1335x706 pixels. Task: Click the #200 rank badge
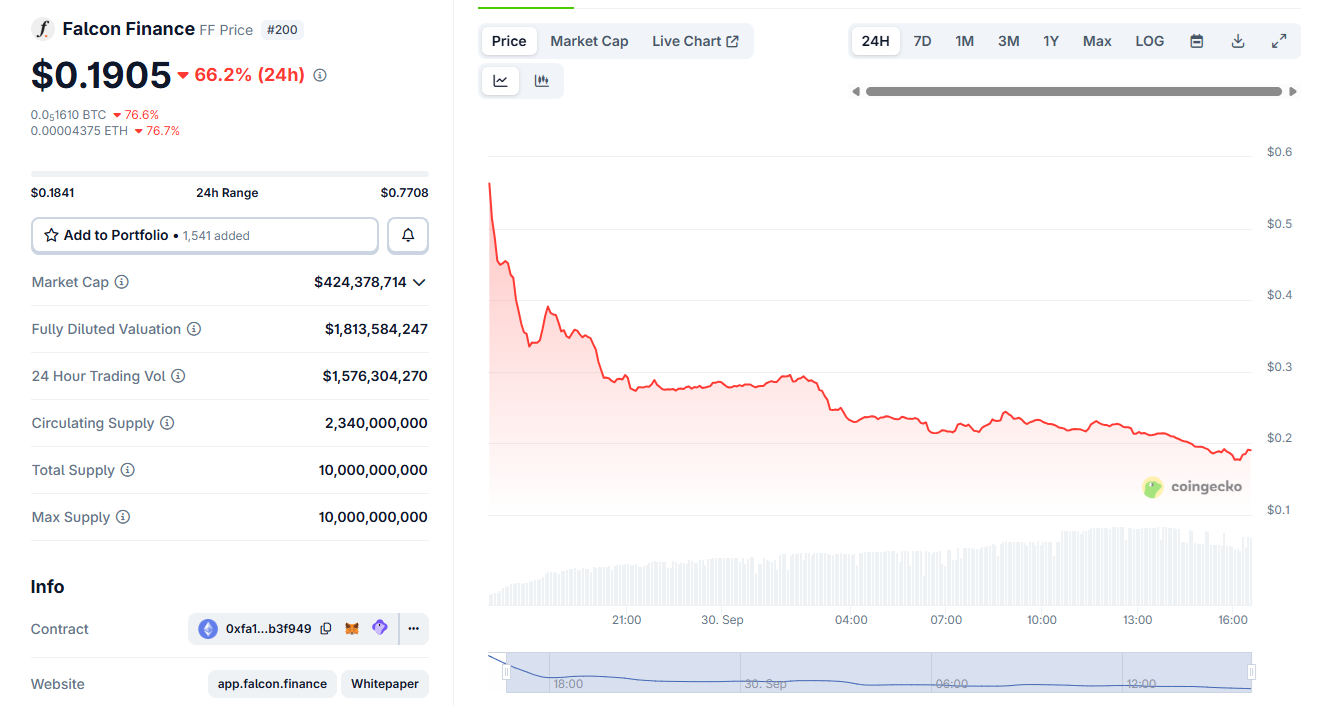point(282,30)
